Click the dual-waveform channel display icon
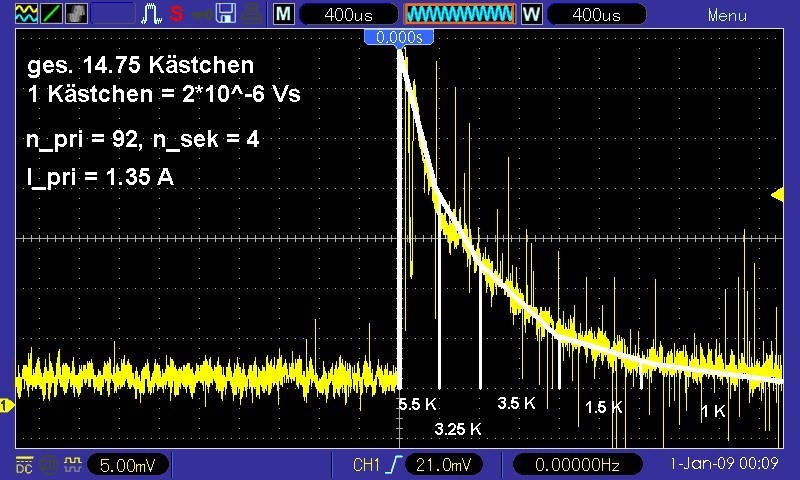The image size is (800, 480). tap(26, 14)
